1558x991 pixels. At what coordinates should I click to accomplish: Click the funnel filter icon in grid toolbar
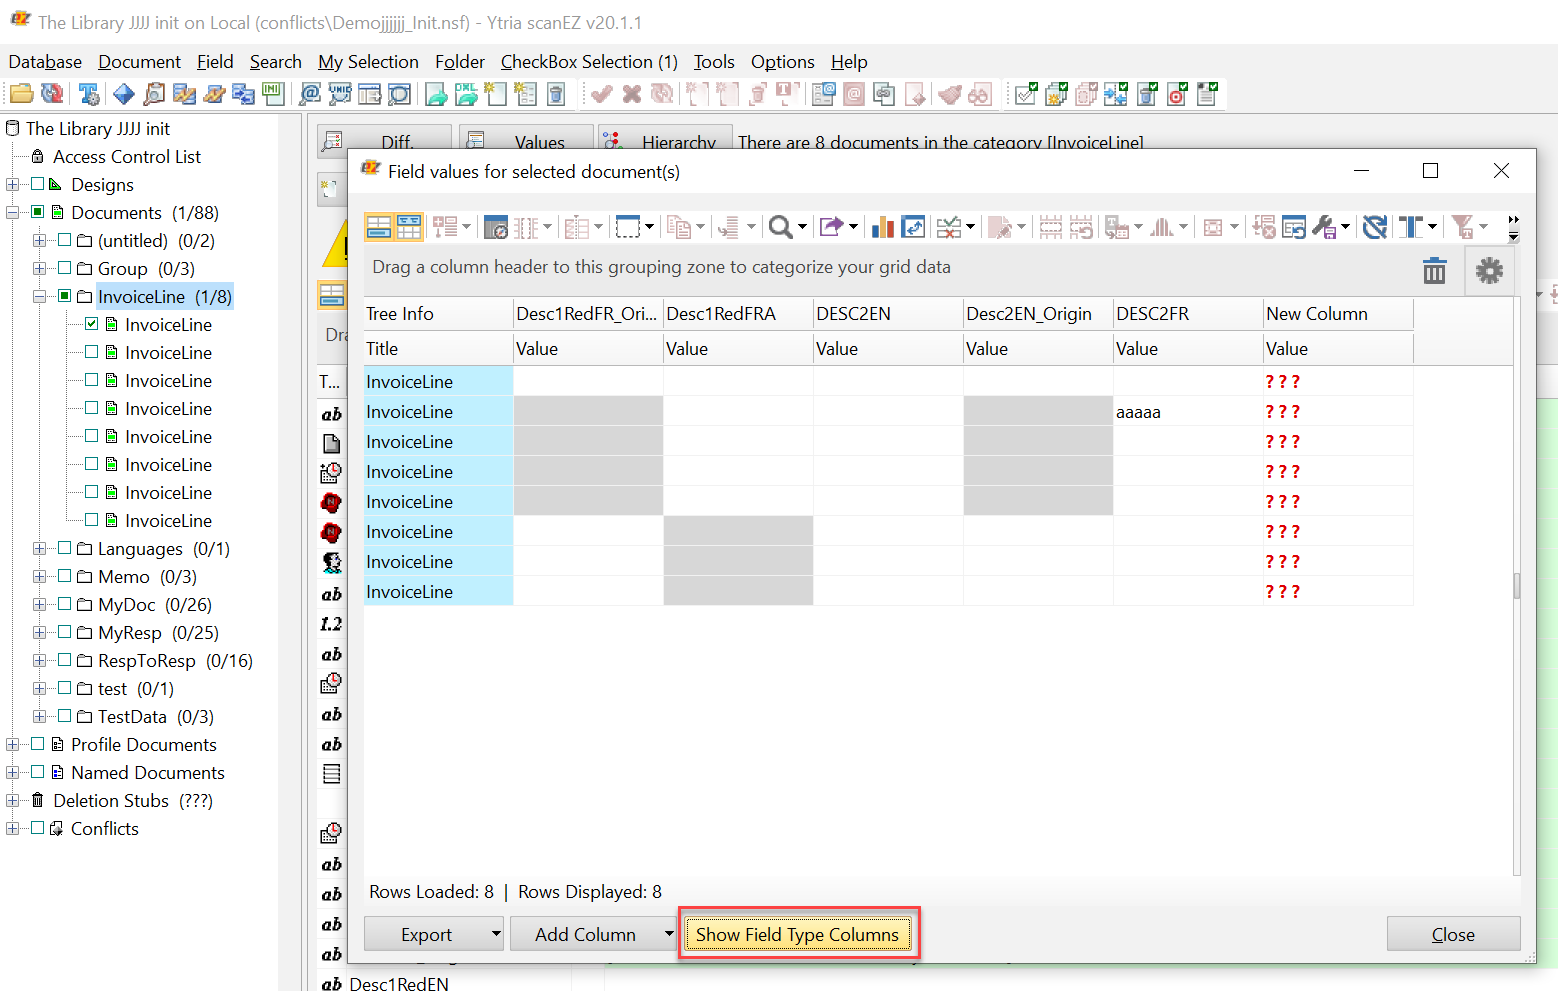click(x=1462, y=228)
